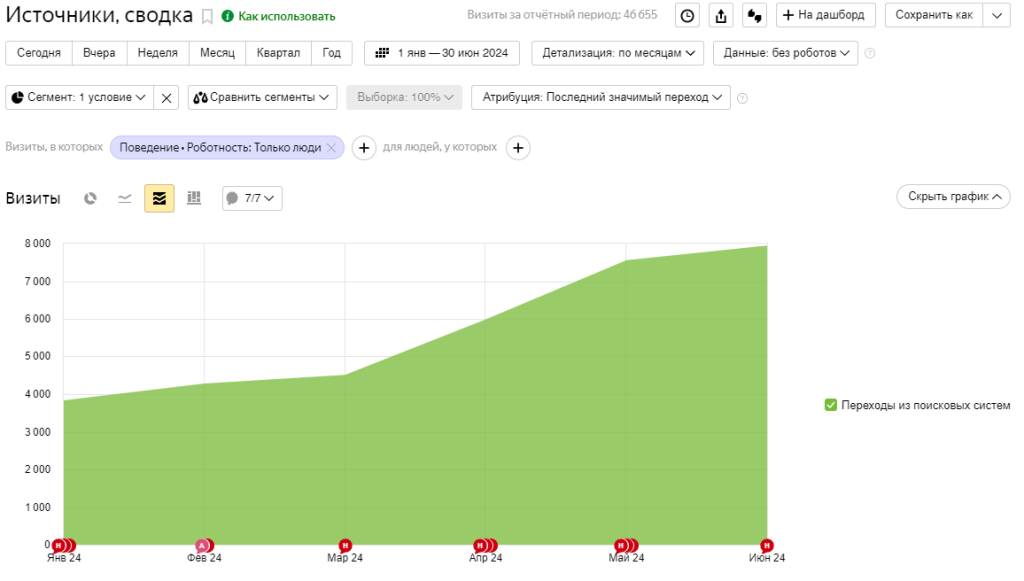Select the Квартал period tab

tap(277, 53)
